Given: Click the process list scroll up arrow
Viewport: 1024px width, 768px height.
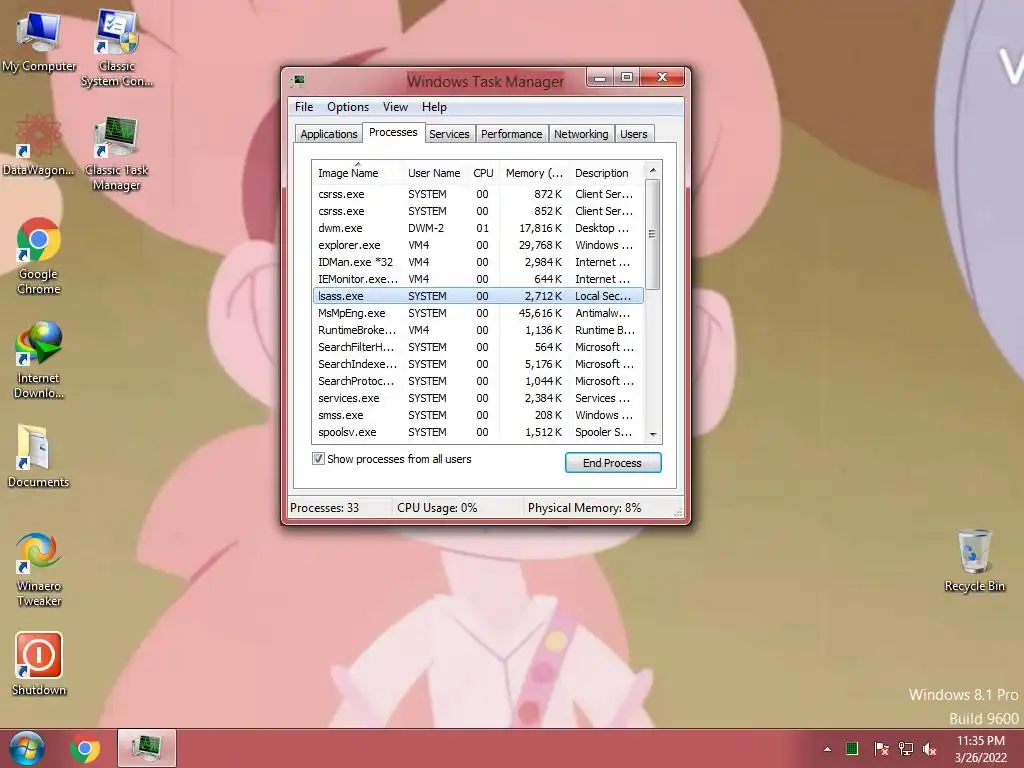Looking at the screenshot, I should (x=652, y=170).
